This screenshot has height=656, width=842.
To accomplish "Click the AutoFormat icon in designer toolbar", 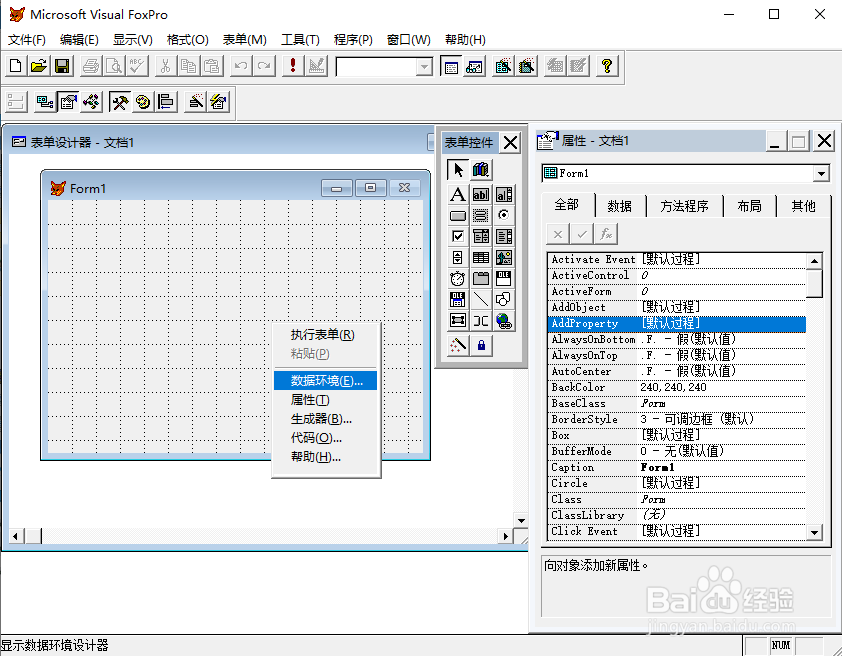I will pyautogui.click(x=219, y=101).
